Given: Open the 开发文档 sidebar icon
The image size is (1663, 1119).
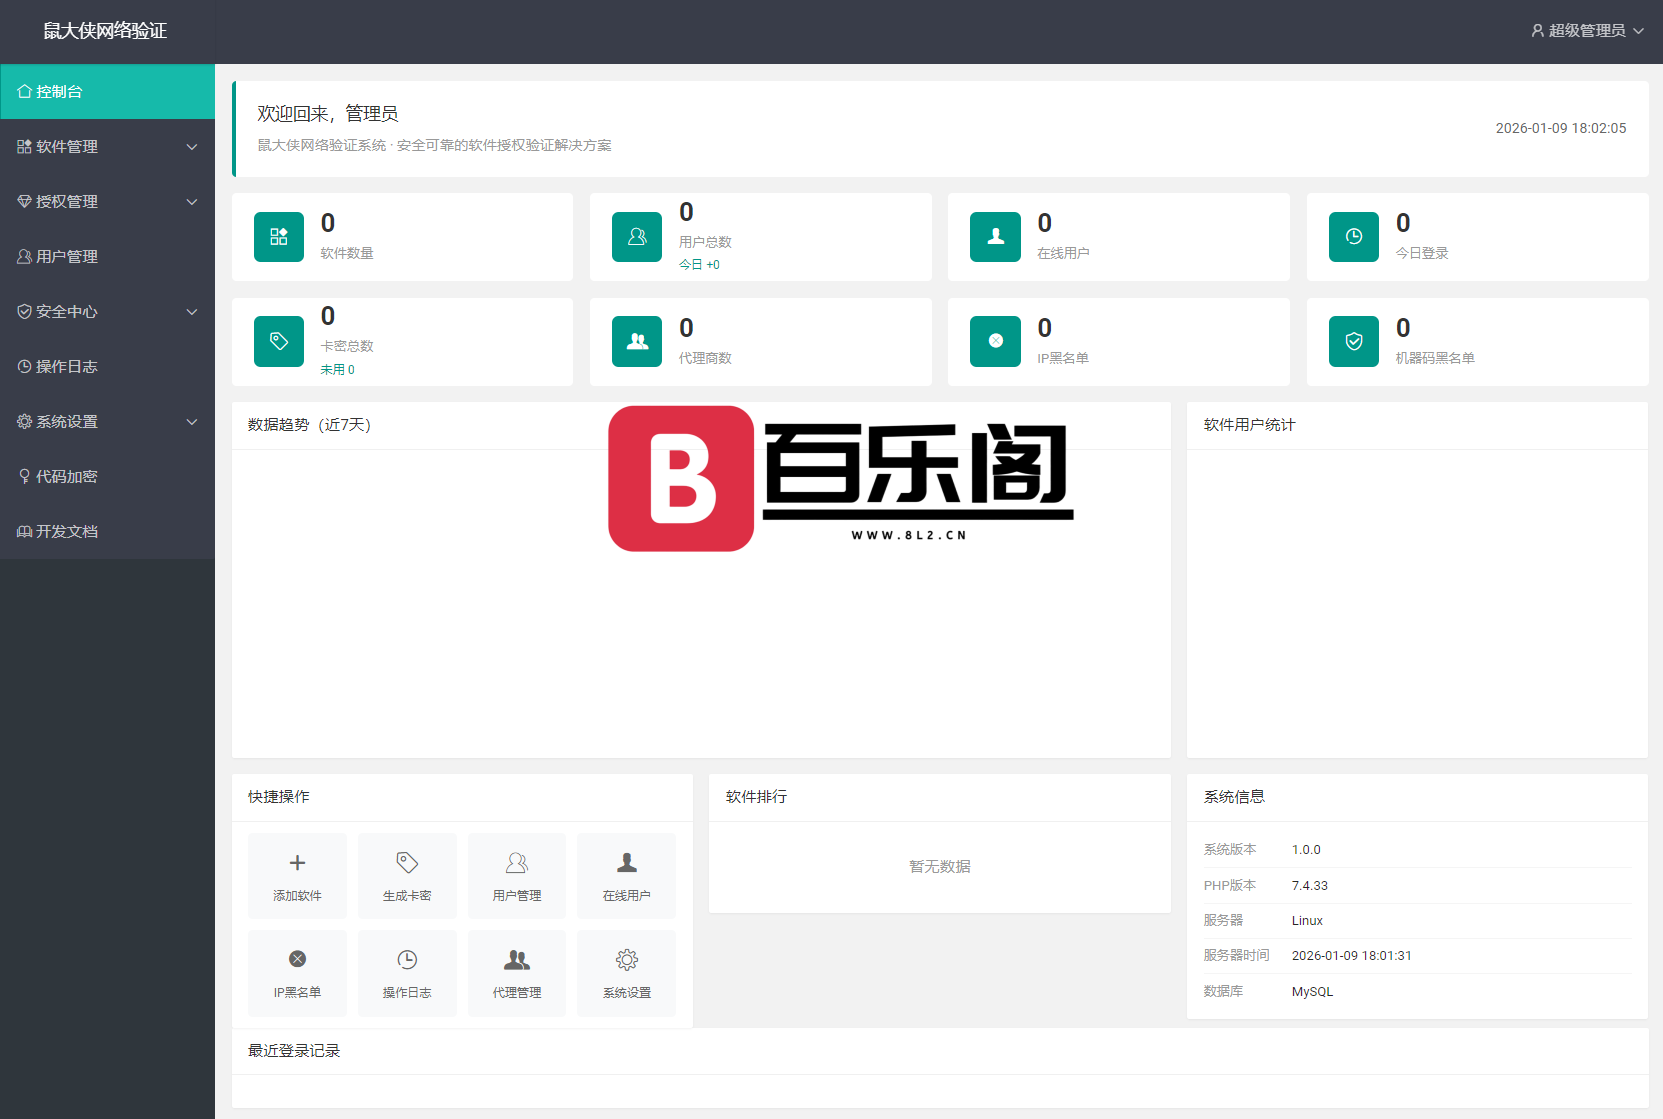Looking at the screenshot, I should point(24,531).
